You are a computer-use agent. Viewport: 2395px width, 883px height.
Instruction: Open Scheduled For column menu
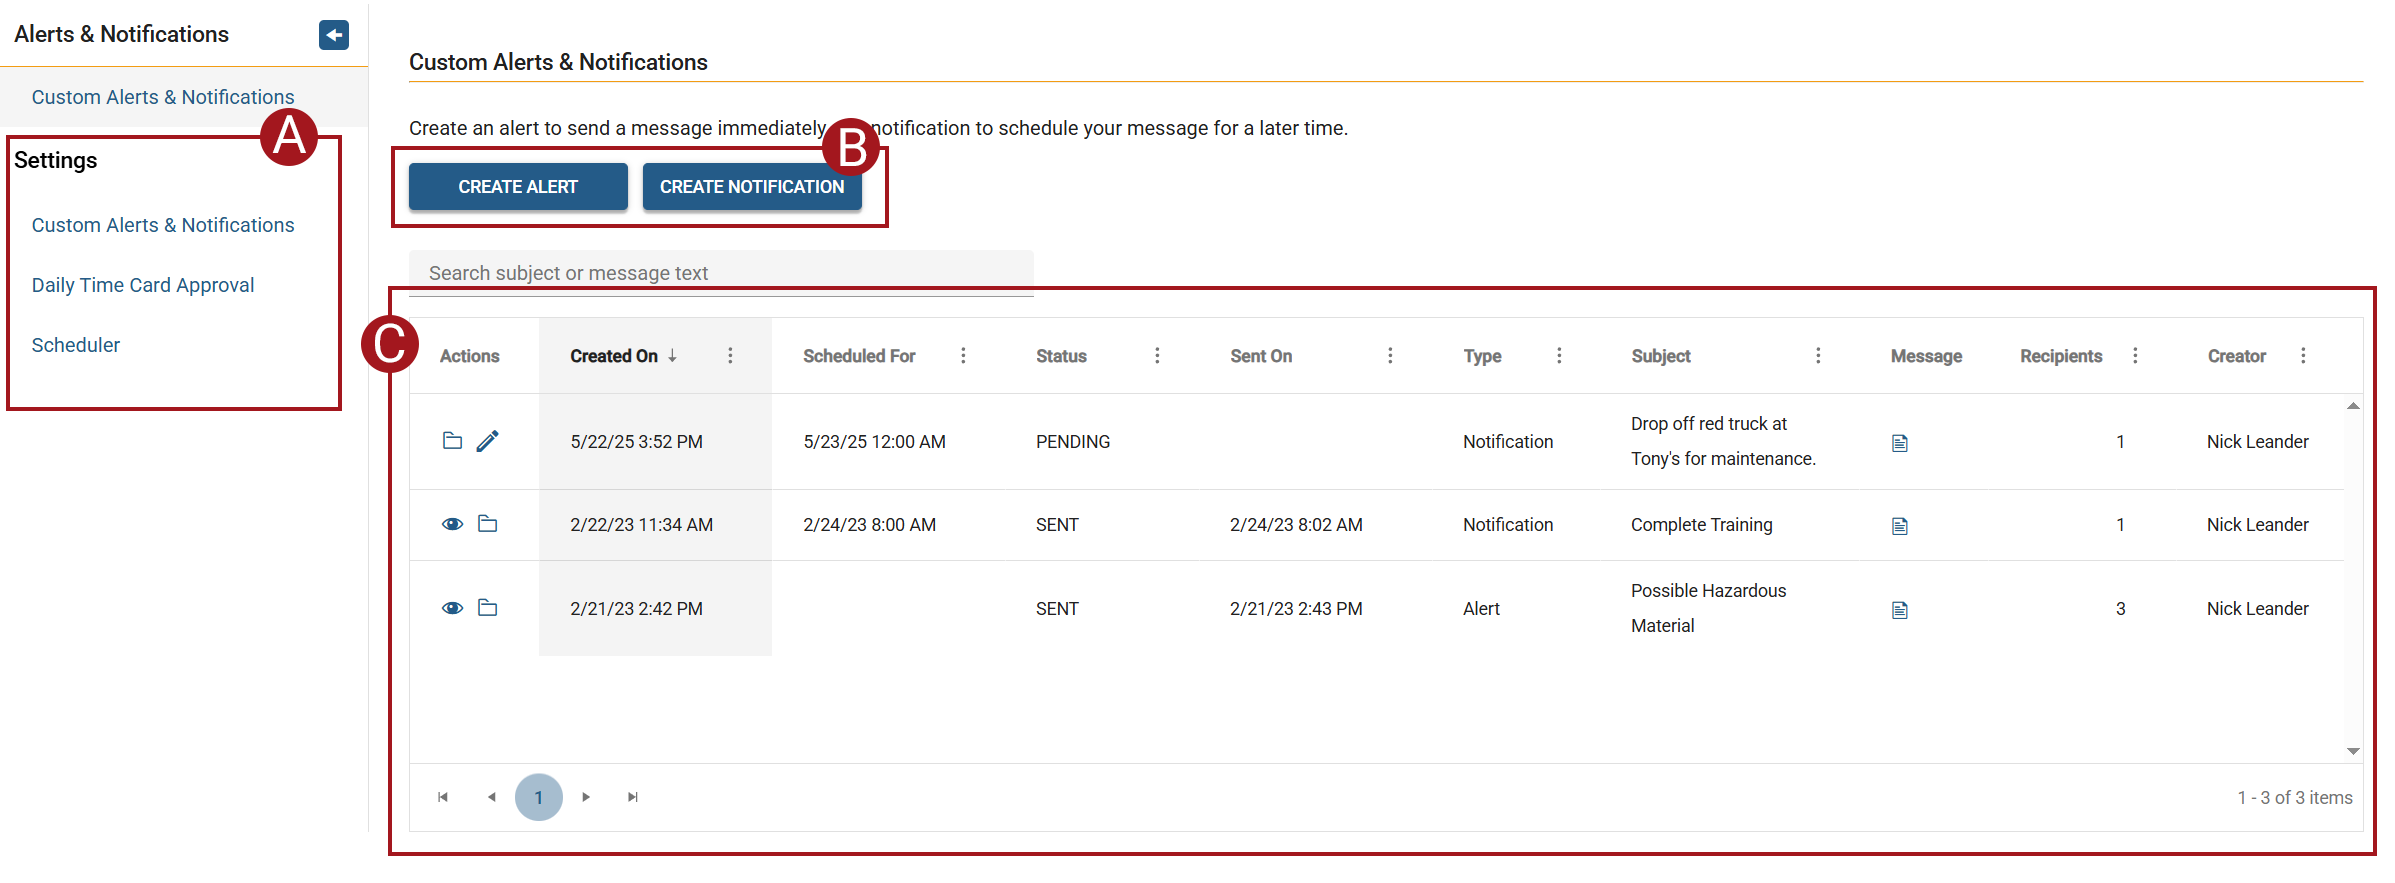click(963, 356)
